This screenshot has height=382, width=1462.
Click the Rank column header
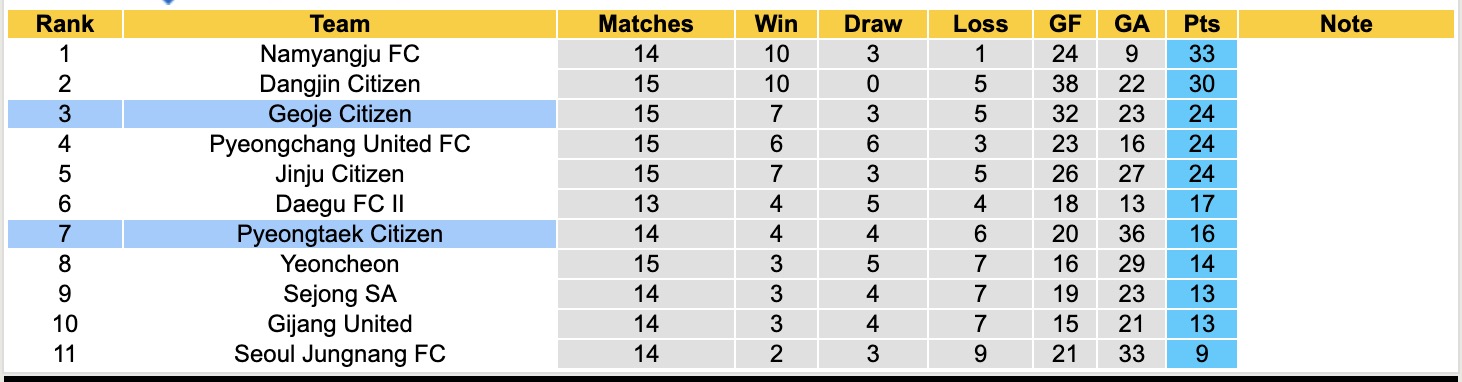point(65,24)
